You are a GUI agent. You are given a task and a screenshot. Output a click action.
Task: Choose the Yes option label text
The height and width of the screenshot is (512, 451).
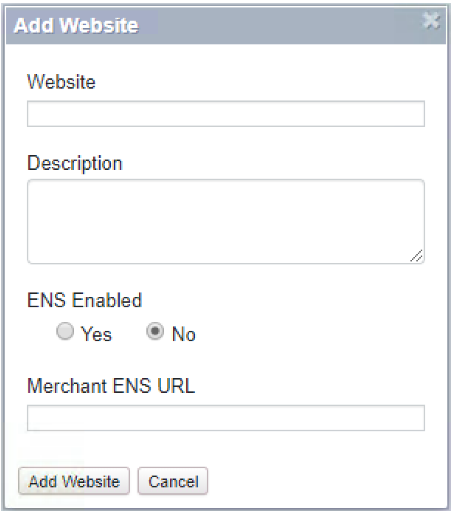pyautogui.click(x=96, y=334)
